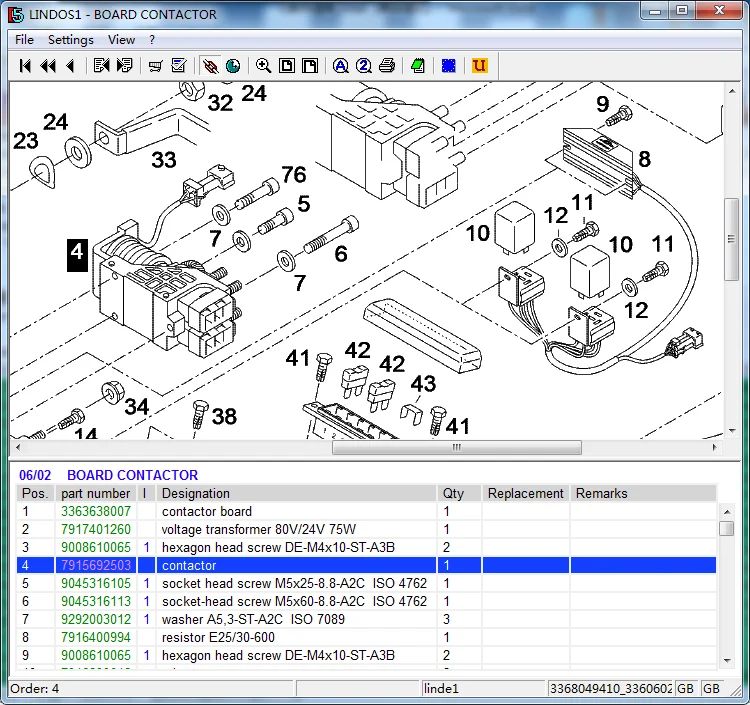Click the shopping cart order icon
The width and height of the screenshot is (750, 705).
coord(155,66)
